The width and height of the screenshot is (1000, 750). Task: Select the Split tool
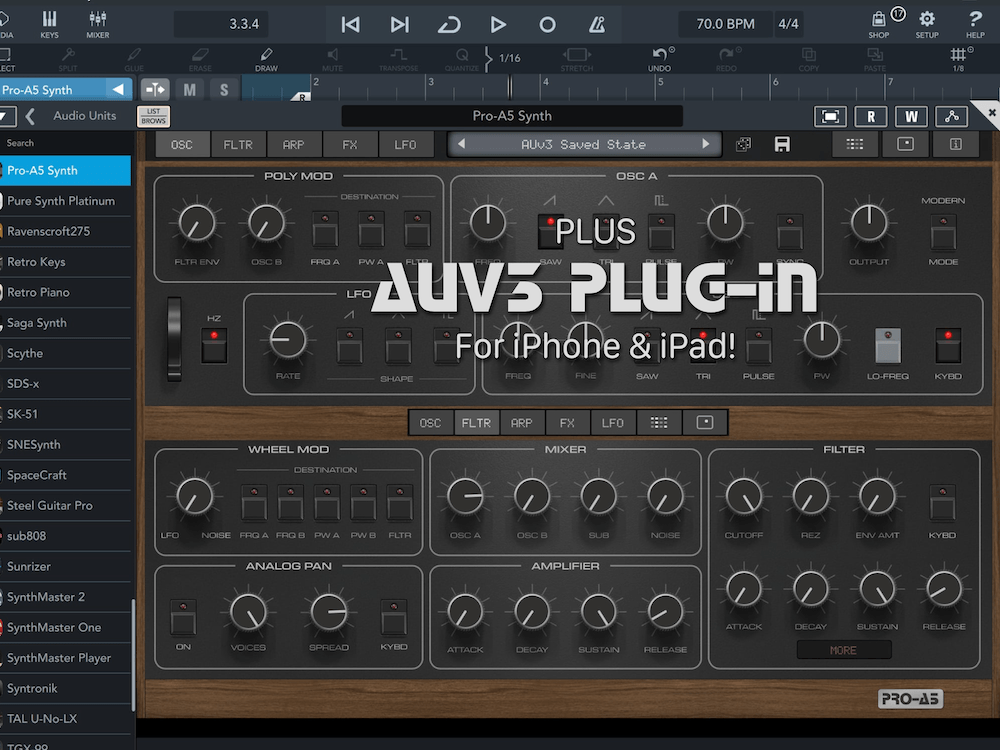[x=68, y=59]
